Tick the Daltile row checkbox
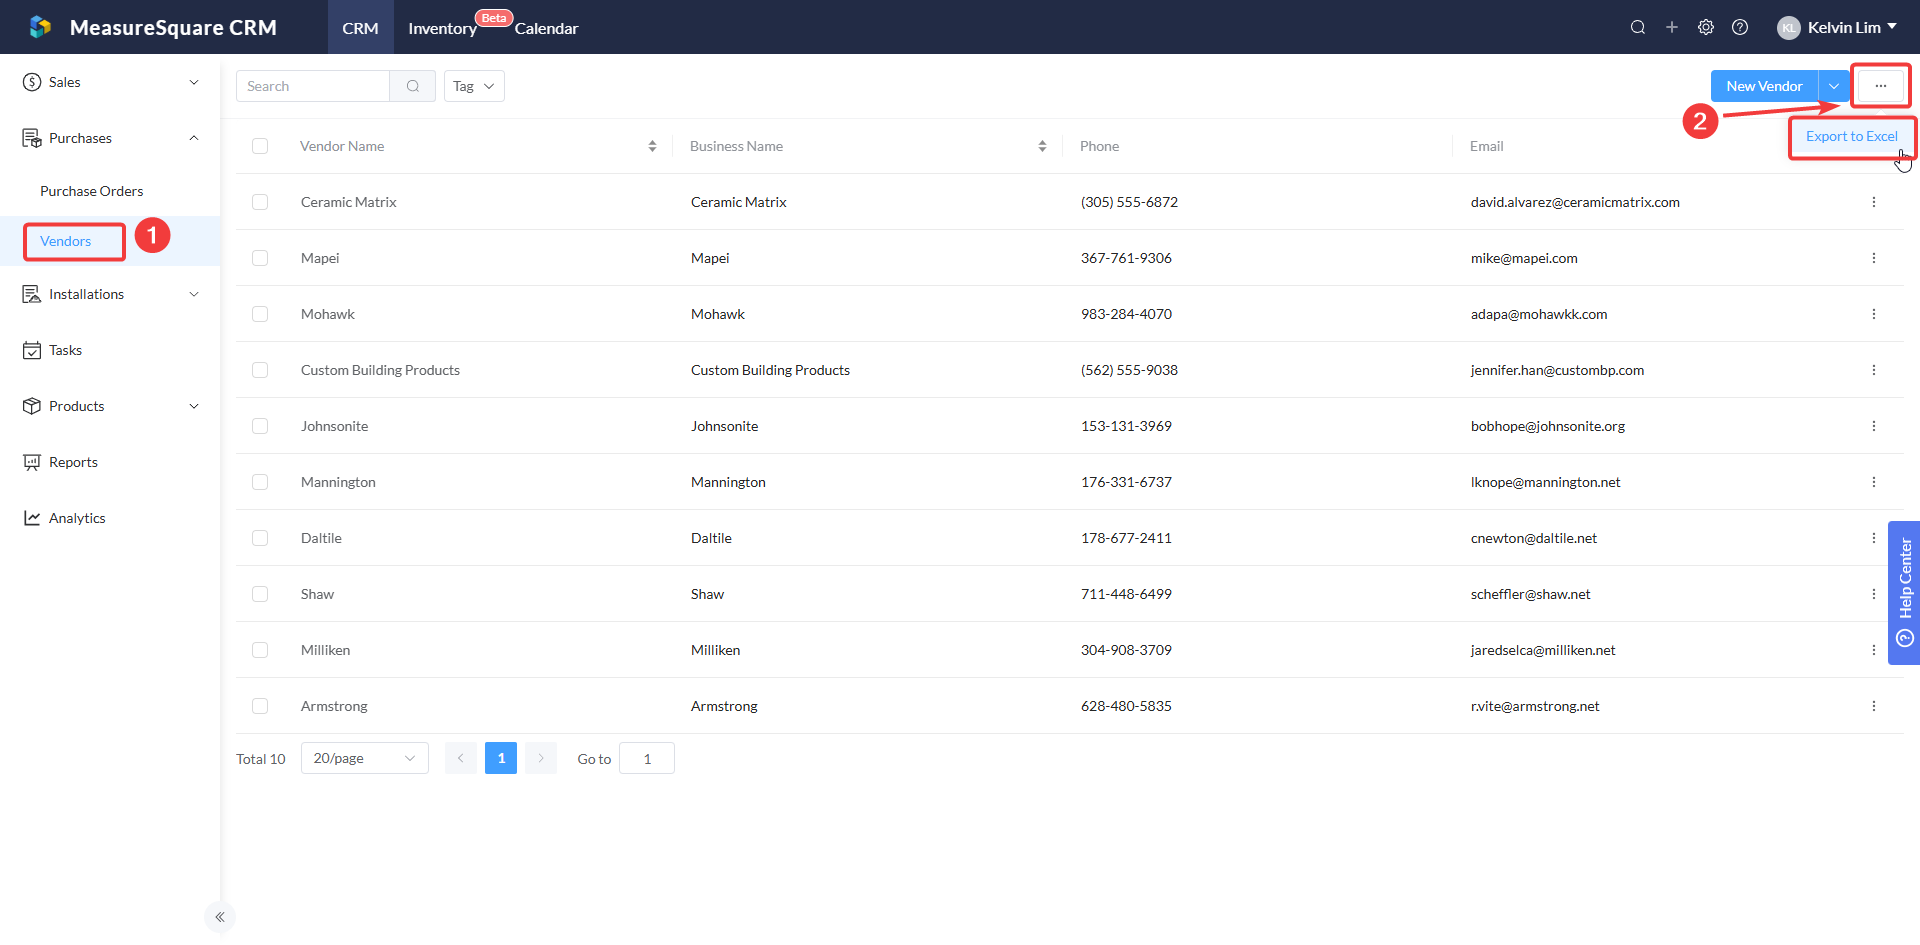The height and width of the screenshot is (945, 1920). [x=260, y=538]
